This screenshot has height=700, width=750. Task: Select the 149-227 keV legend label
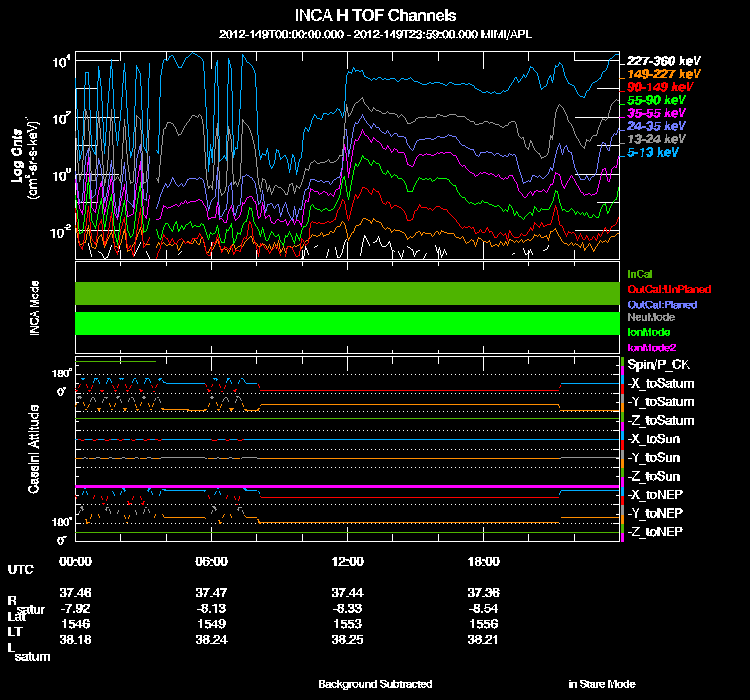tap(663, 74)
